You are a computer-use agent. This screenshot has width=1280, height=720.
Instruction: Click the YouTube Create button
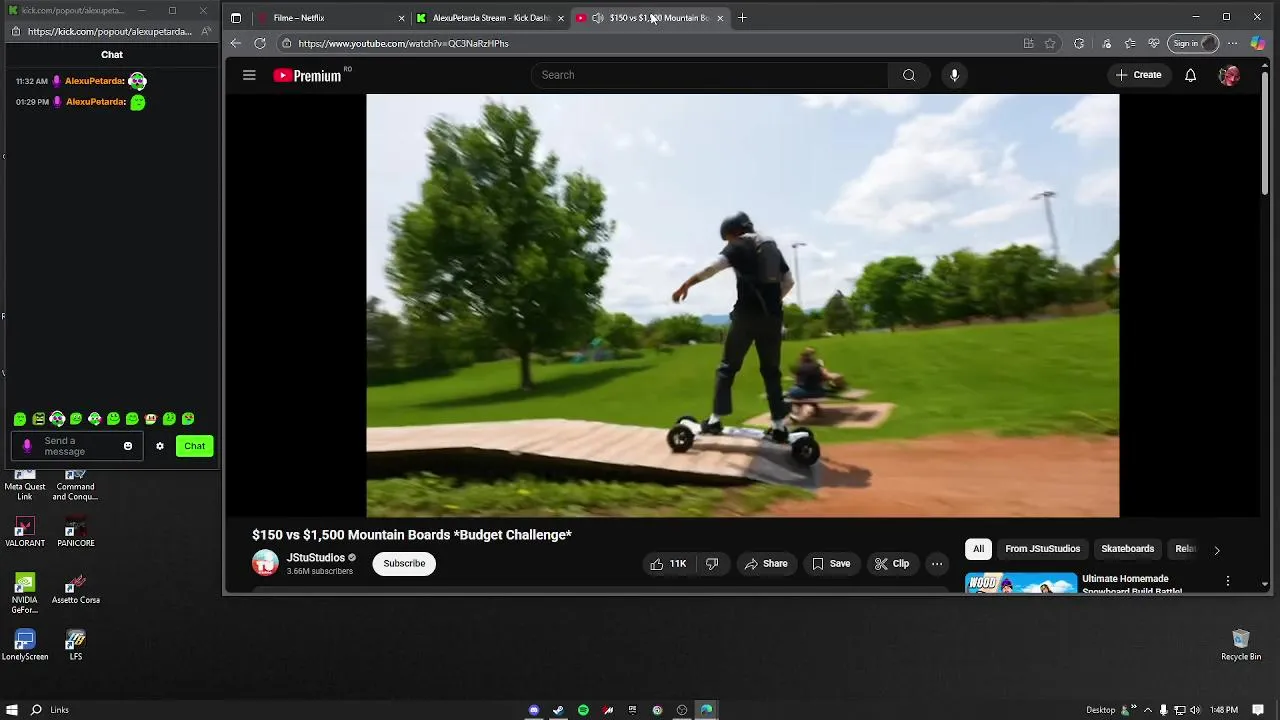pos(1138,75)
